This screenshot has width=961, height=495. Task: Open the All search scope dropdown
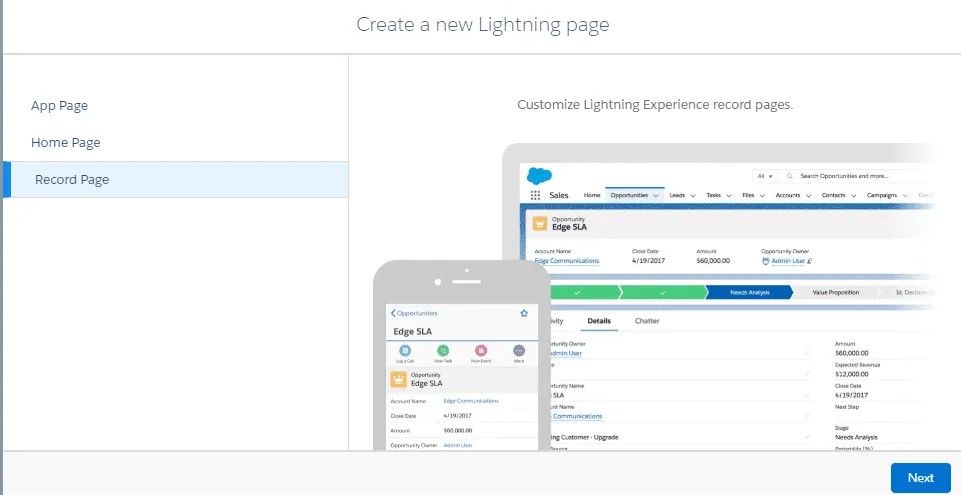(765, 176)
